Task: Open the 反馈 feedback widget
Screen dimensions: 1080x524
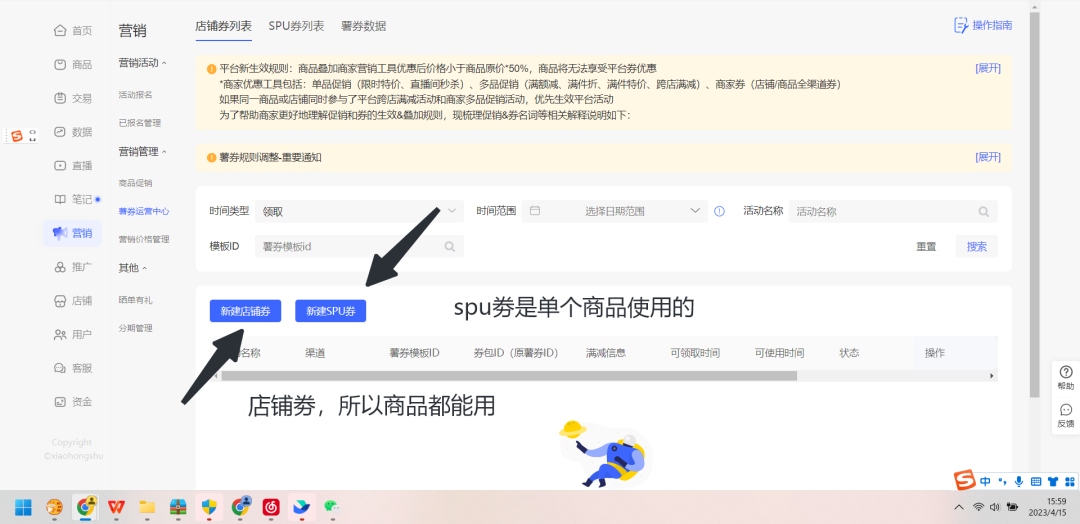Action: pyautogui.click(x=1066, y=415)
